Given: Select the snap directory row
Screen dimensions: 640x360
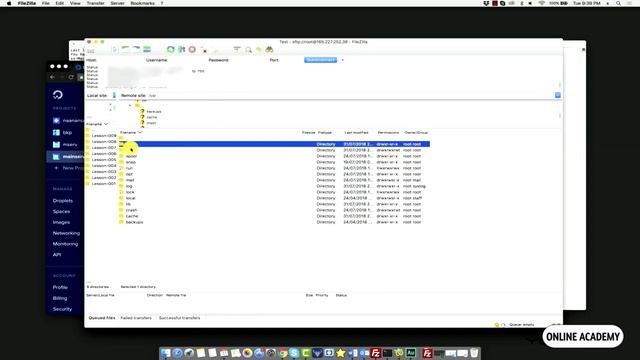Looking at the screenshot, I should [274, 162].
